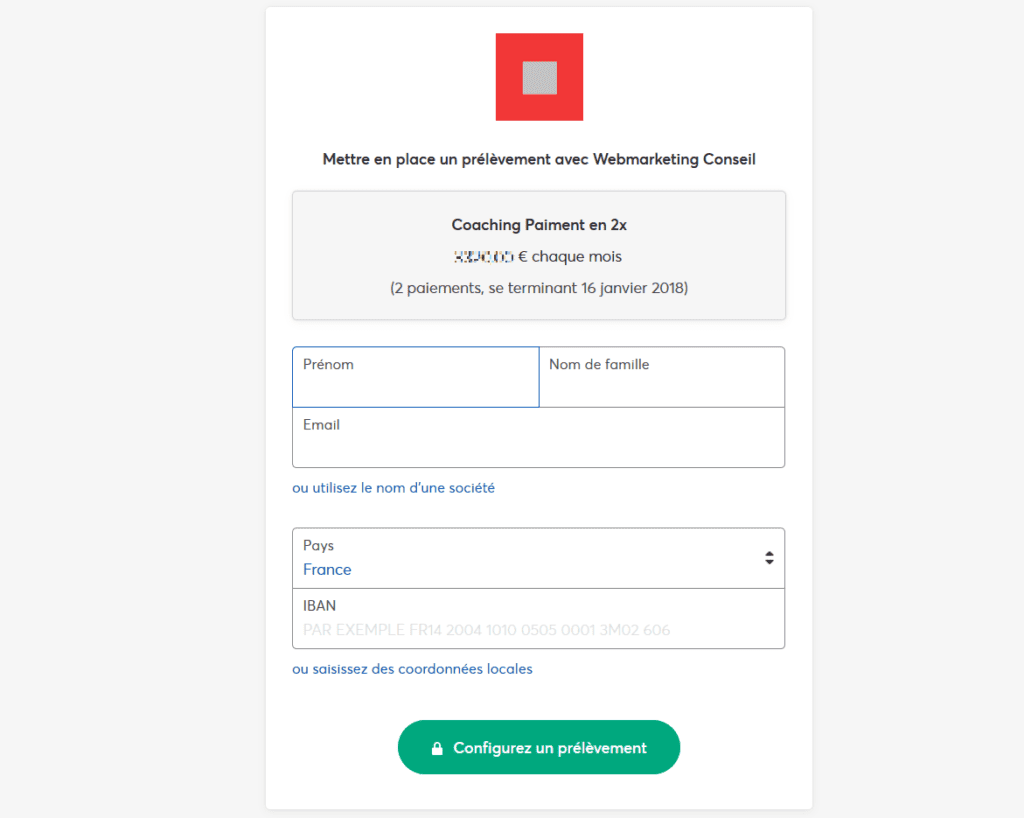Screen dimensions: 1024x818
Task: Click the "chaque mois" text
Action: coord(577,257)
